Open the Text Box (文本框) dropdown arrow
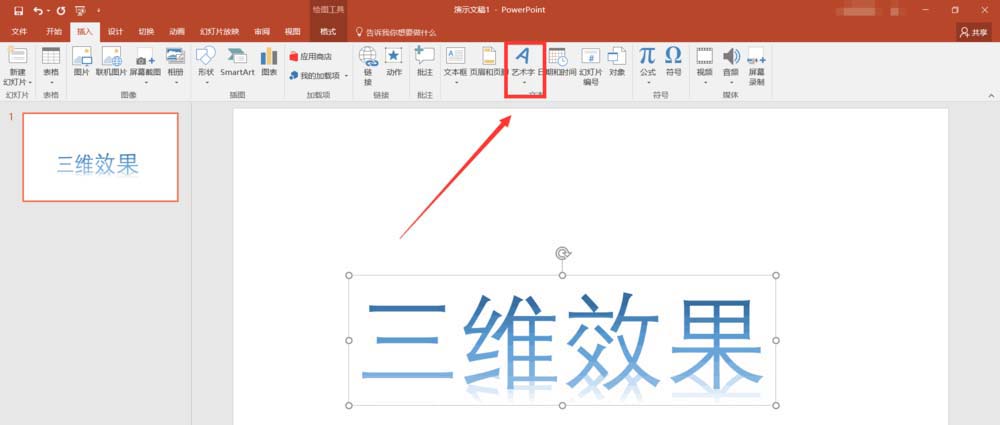Screen dimensions: 1000x425 tap(455, 82)
